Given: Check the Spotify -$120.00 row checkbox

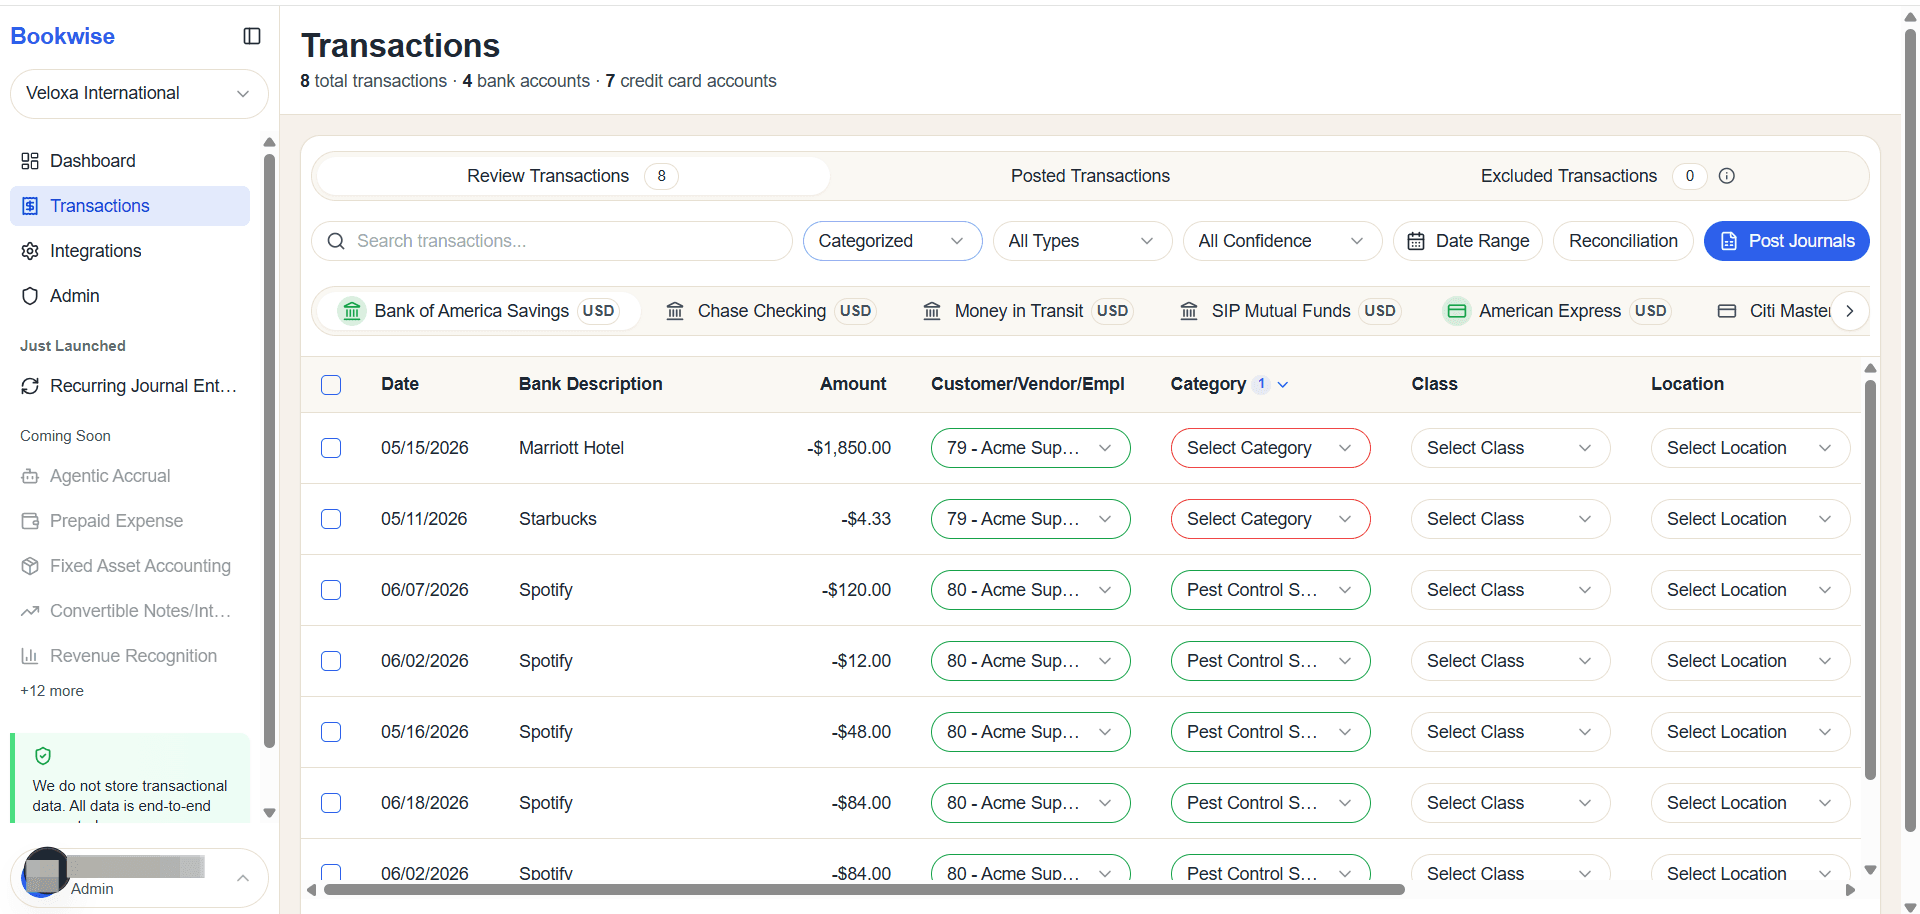Looking at the screenshot, I should click(x=331, y=590).
